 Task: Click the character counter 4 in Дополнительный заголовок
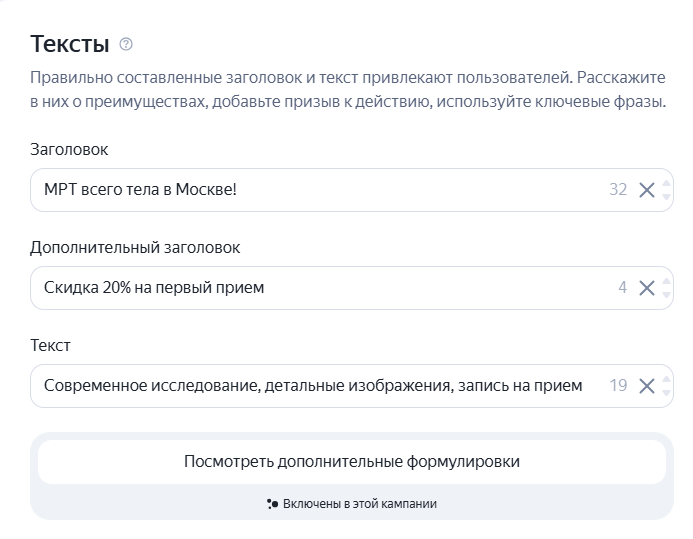coord(622,288)
